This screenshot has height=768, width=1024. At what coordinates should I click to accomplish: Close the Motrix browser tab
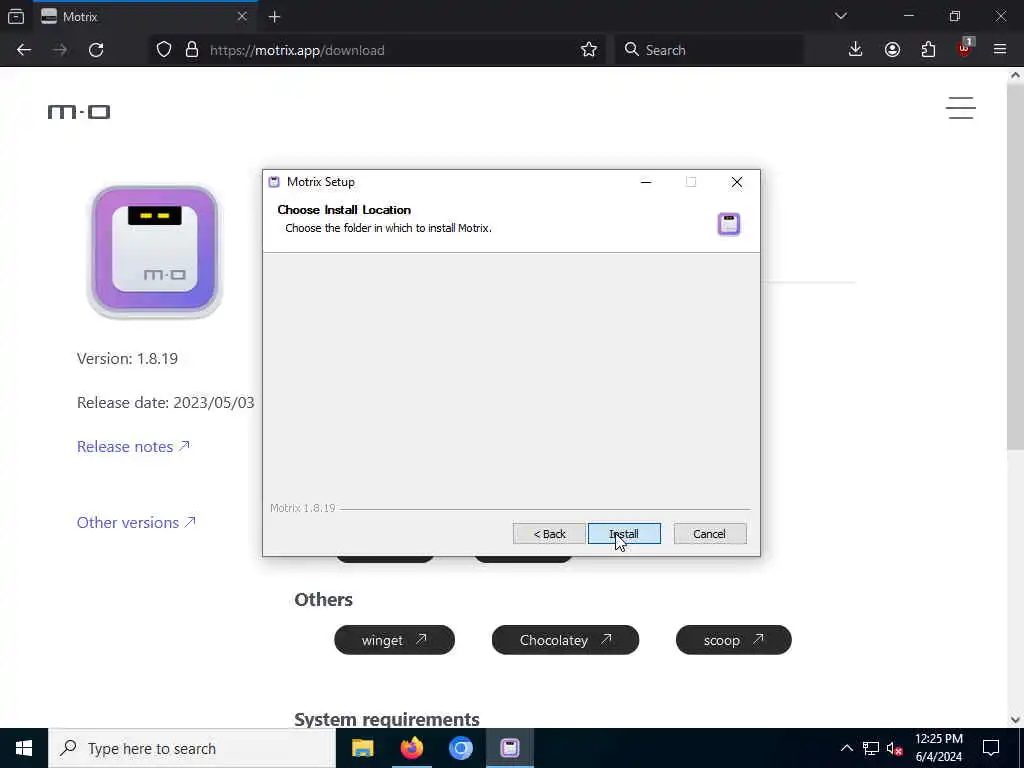pyautogui.click(x=242, y=16)
